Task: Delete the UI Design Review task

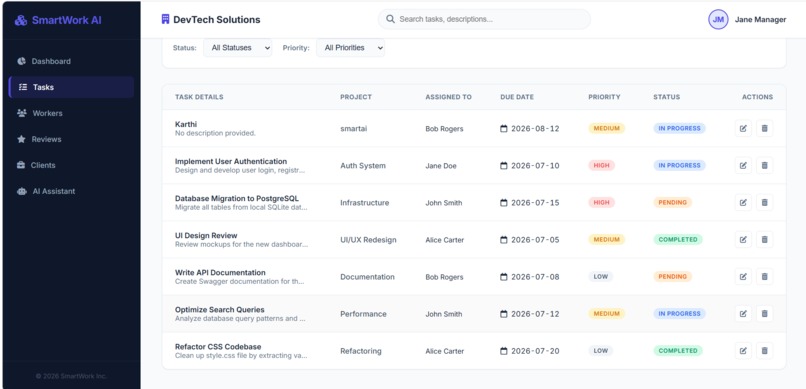Action: (764, 239)
